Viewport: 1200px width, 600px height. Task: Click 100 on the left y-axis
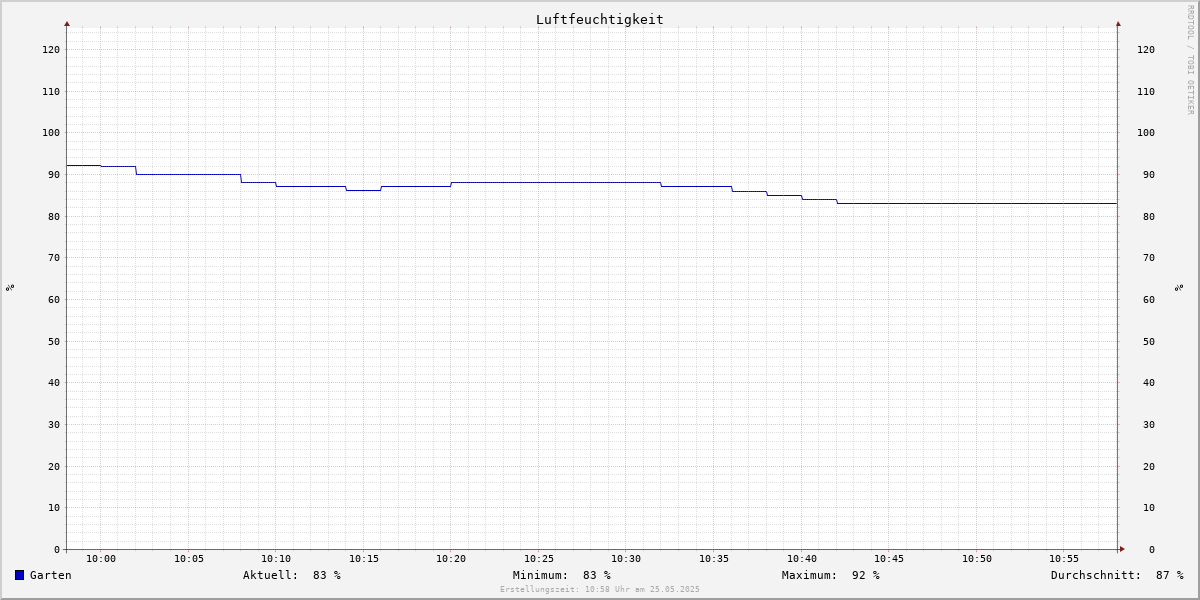click(51, 133)
